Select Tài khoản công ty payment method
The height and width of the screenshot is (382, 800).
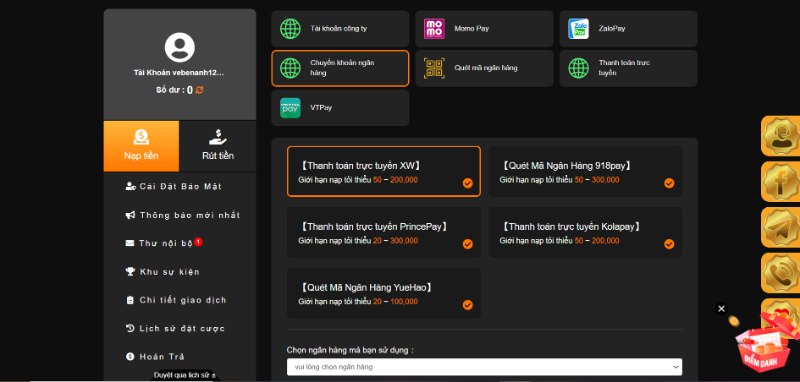click(x=340, y=29)
